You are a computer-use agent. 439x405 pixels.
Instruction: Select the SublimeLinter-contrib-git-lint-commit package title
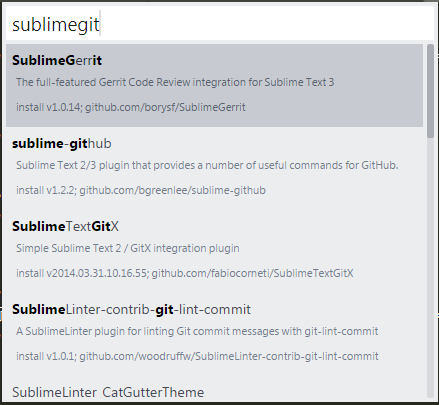click(x=131, y=310)
